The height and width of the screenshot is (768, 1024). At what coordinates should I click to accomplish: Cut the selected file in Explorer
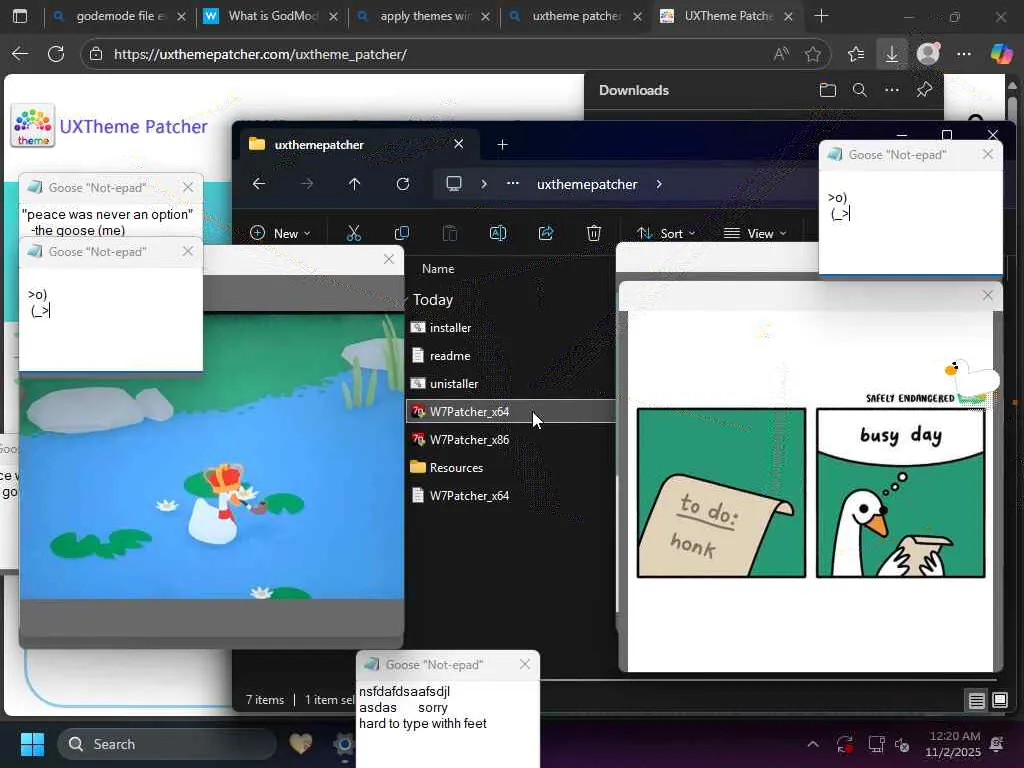[x=353, y=233]
